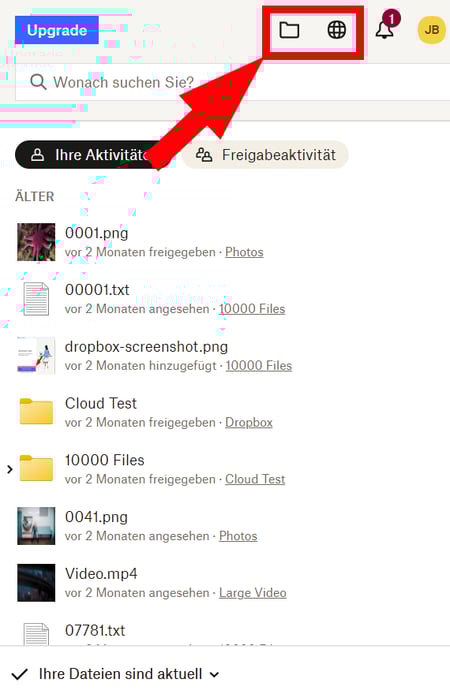This screenshot has height=694, width=450.
Task: Expand the 10000 Files row chevron
Action: point(10,469)
